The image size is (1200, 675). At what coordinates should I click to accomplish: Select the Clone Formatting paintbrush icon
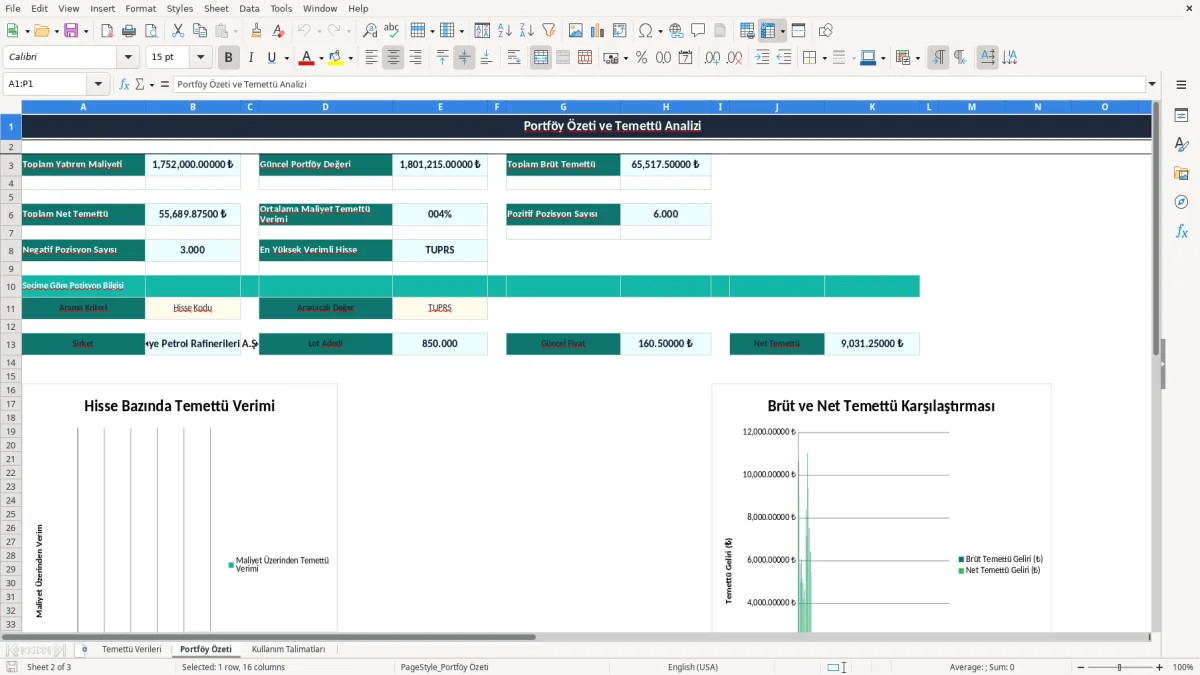257,31
